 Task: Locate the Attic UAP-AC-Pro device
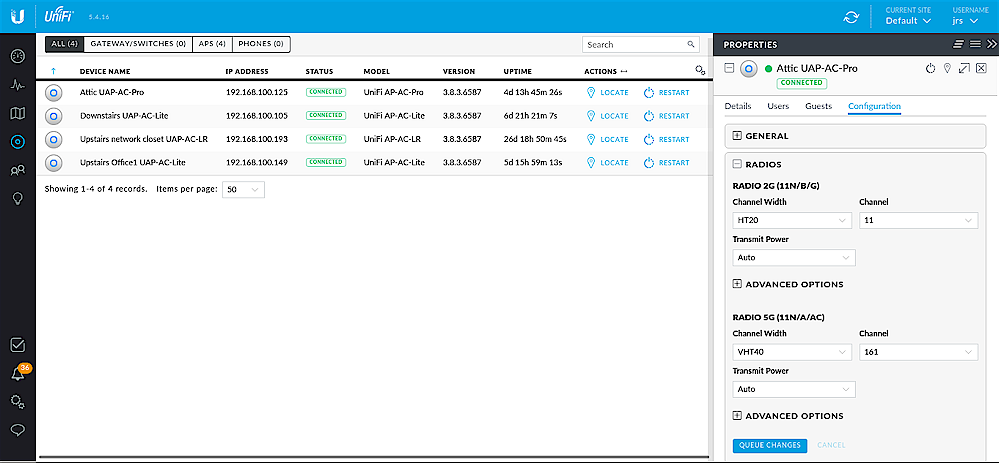click(607, 92)
